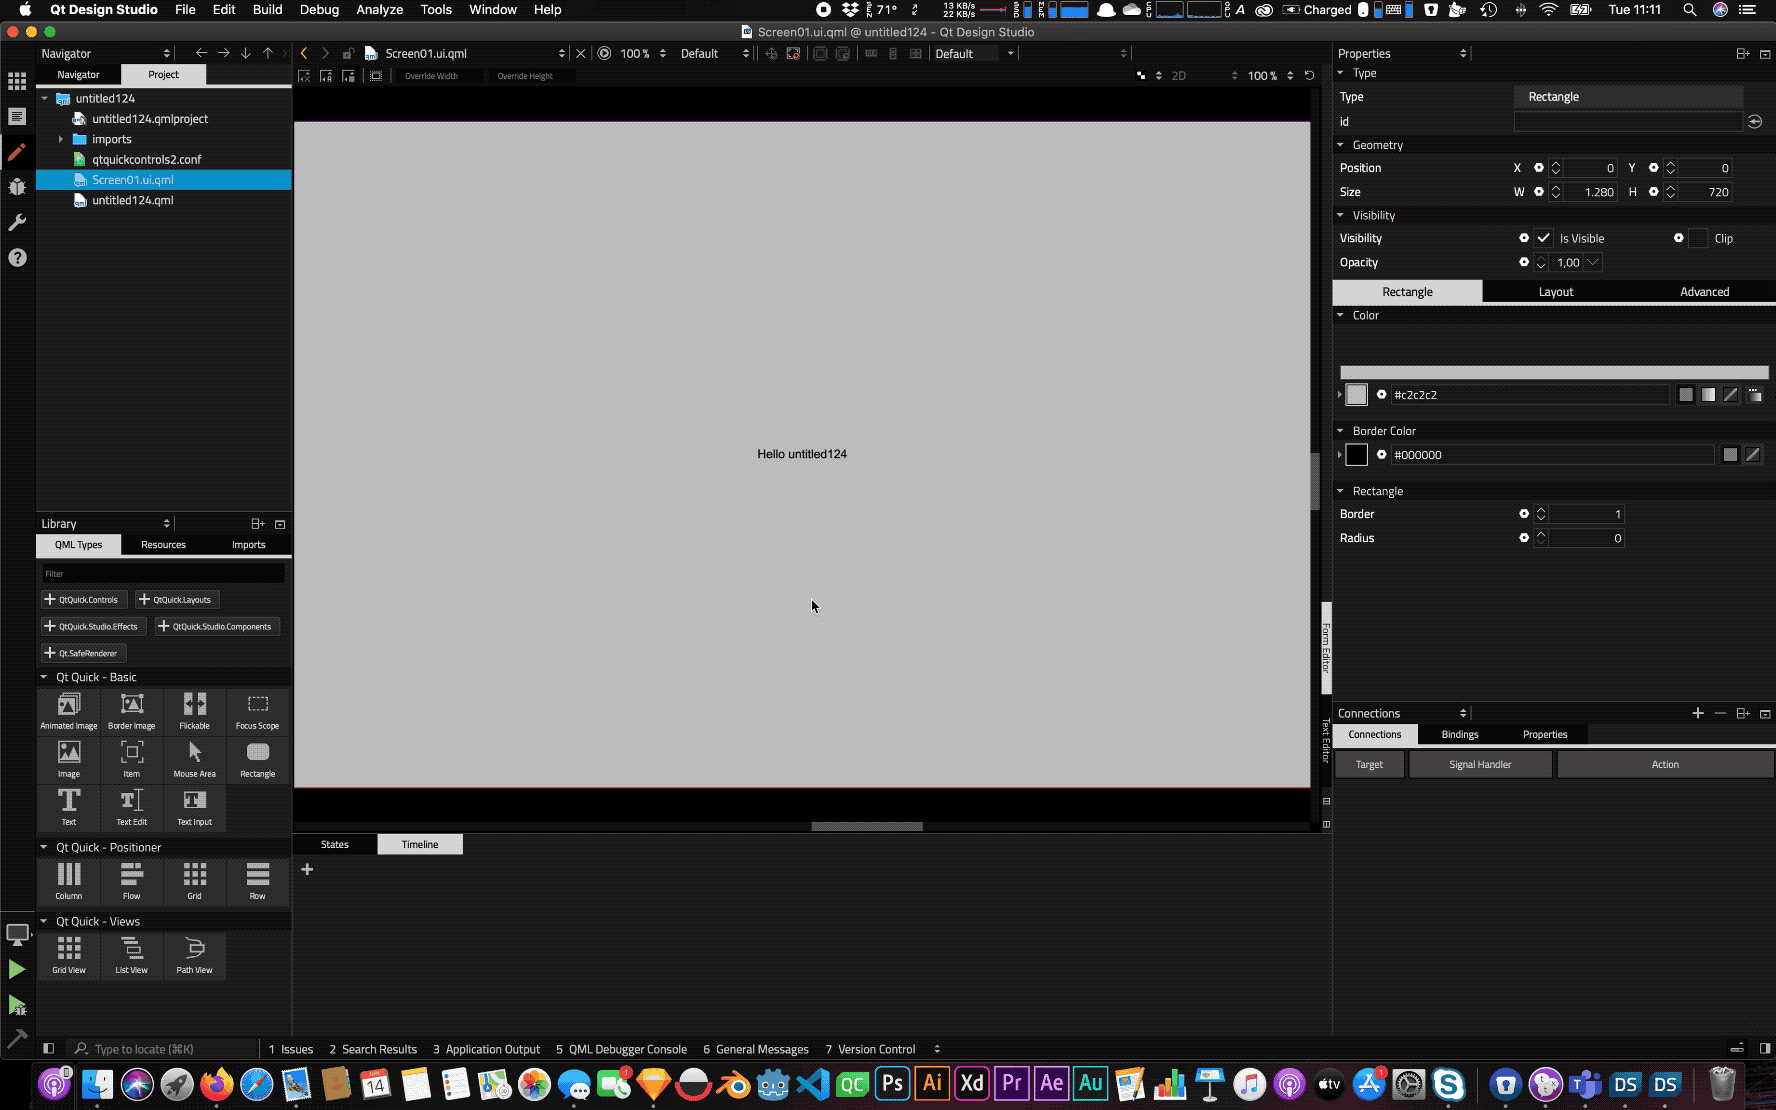Collapse the Geometry section
Image resolution: width=1776 pixels, height=1110 pixels.
[x=1341, y=145]
